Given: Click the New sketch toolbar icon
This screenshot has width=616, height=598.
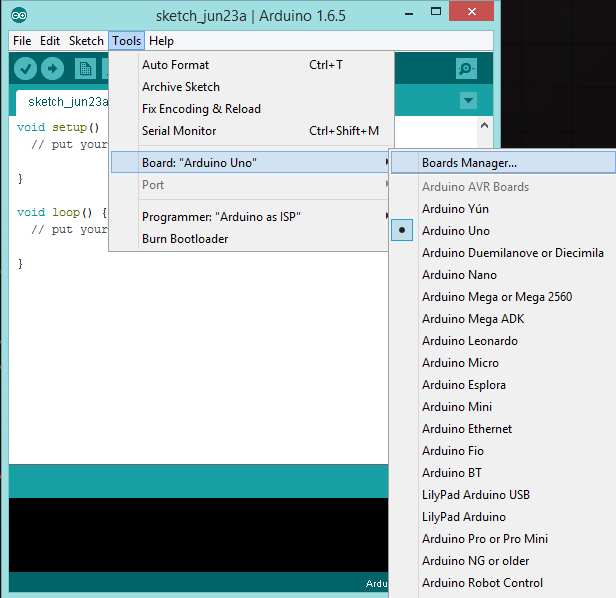Looking at the screenshot, I should [x=85, y=69].
